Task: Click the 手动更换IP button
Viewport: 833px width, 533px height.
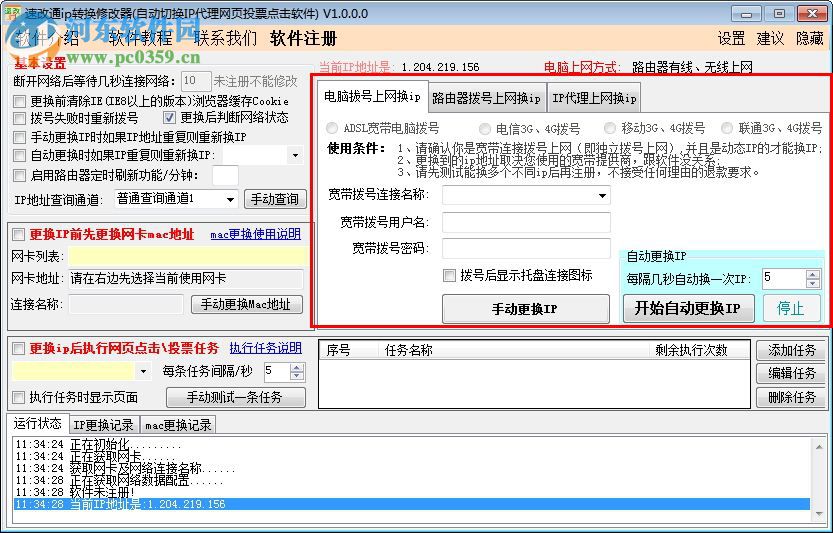Action: click(x=525, y=309)
